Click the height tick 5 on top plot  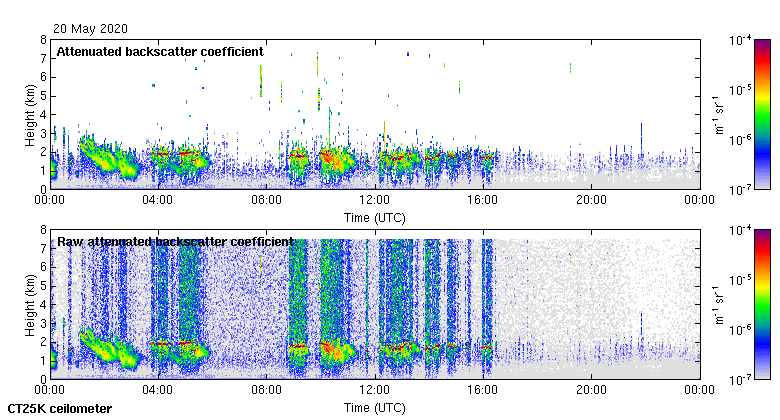point(44,96)
